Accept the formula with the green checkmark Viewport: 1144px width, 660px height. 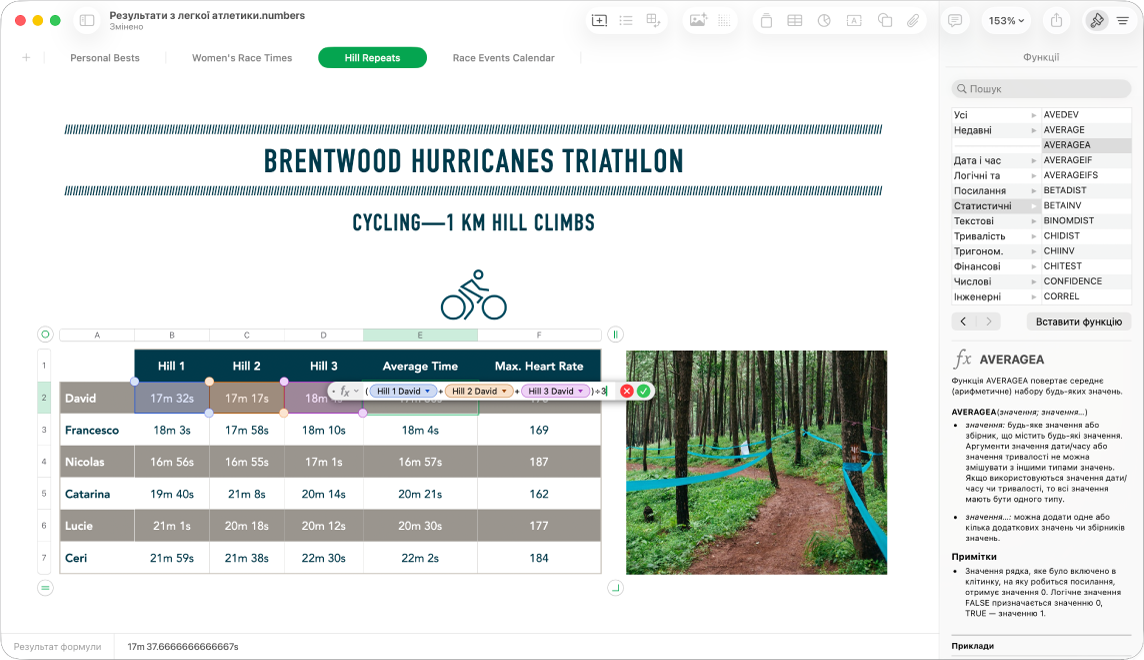coord(644,391)
